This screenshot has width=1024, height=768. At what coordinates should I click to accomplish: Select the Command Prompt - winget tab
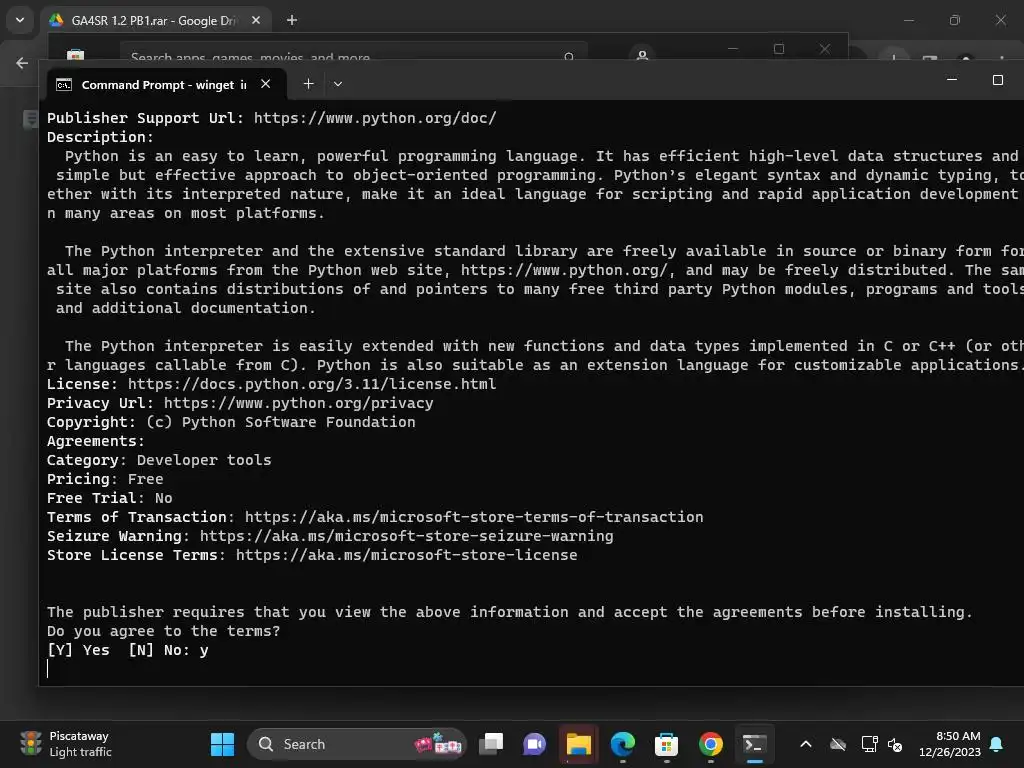(x=165, y=84)
